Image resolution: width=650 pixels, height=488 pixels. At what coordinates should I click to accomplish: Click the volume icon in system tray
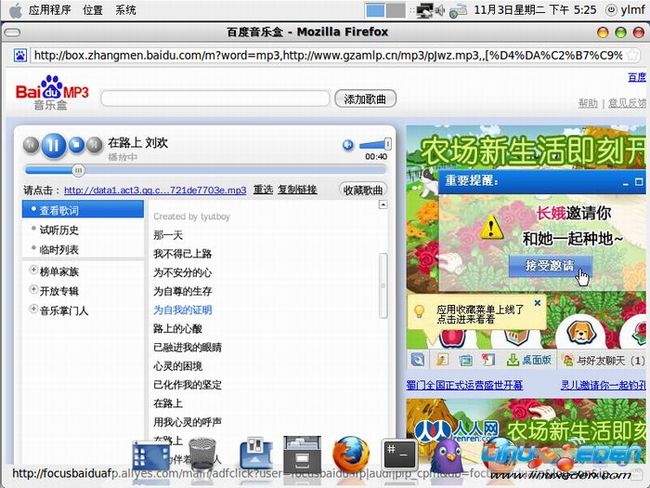click(x=439, y=10)
